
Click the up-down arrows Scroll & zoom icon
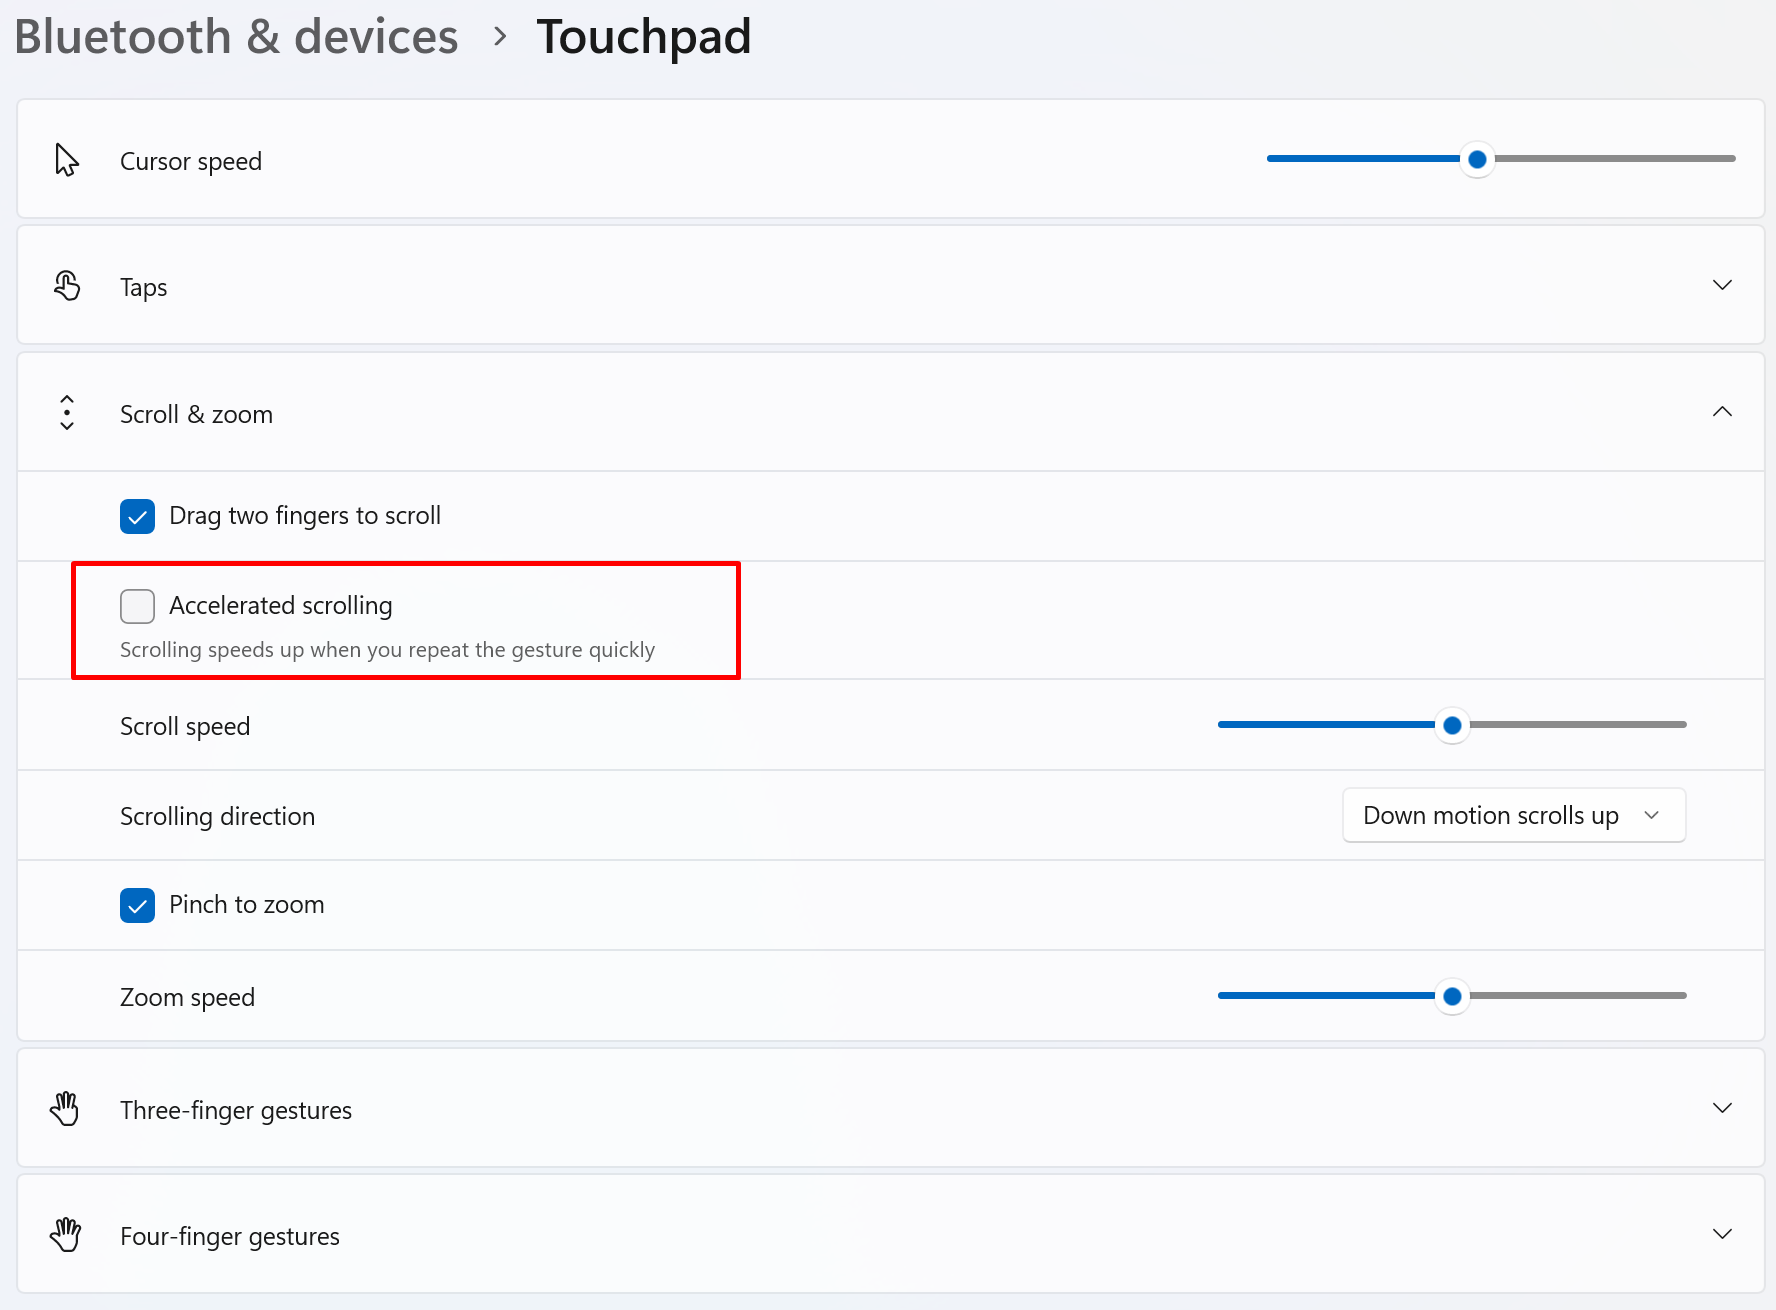pyautogui.click(x=67, y=412)
